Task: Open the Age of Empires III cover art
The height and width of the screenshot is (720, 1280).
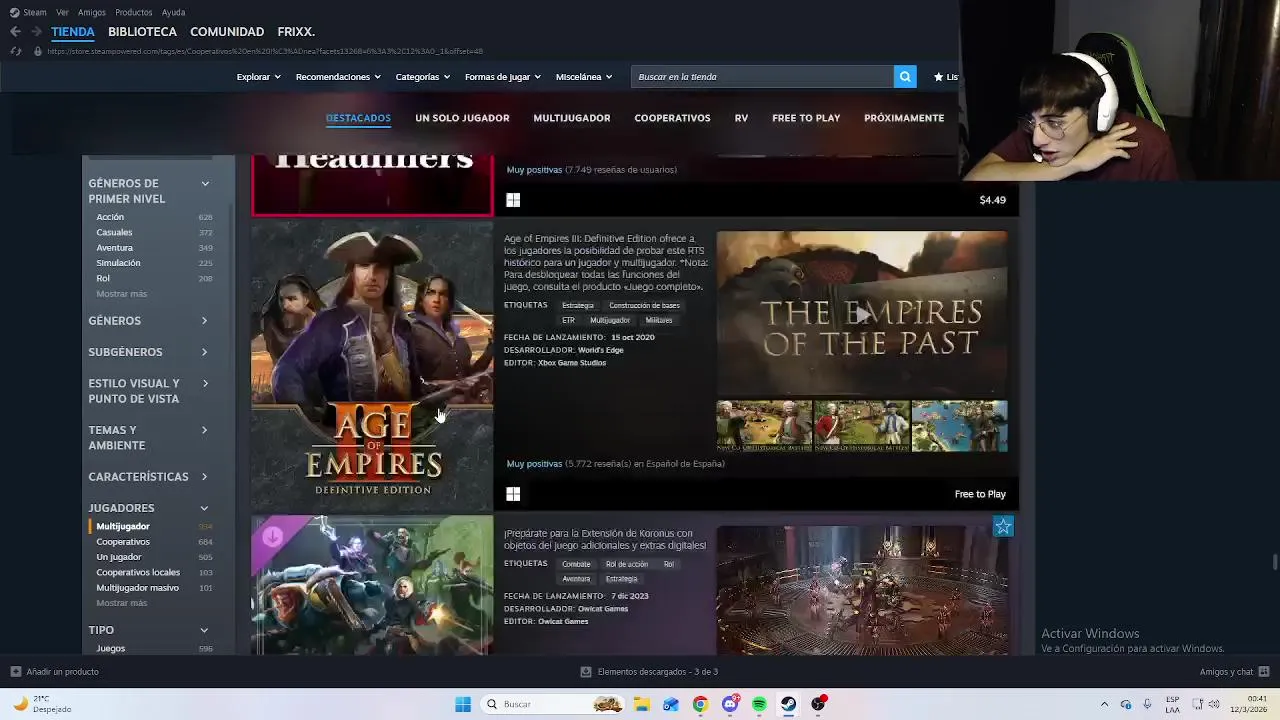Action: 372,366
